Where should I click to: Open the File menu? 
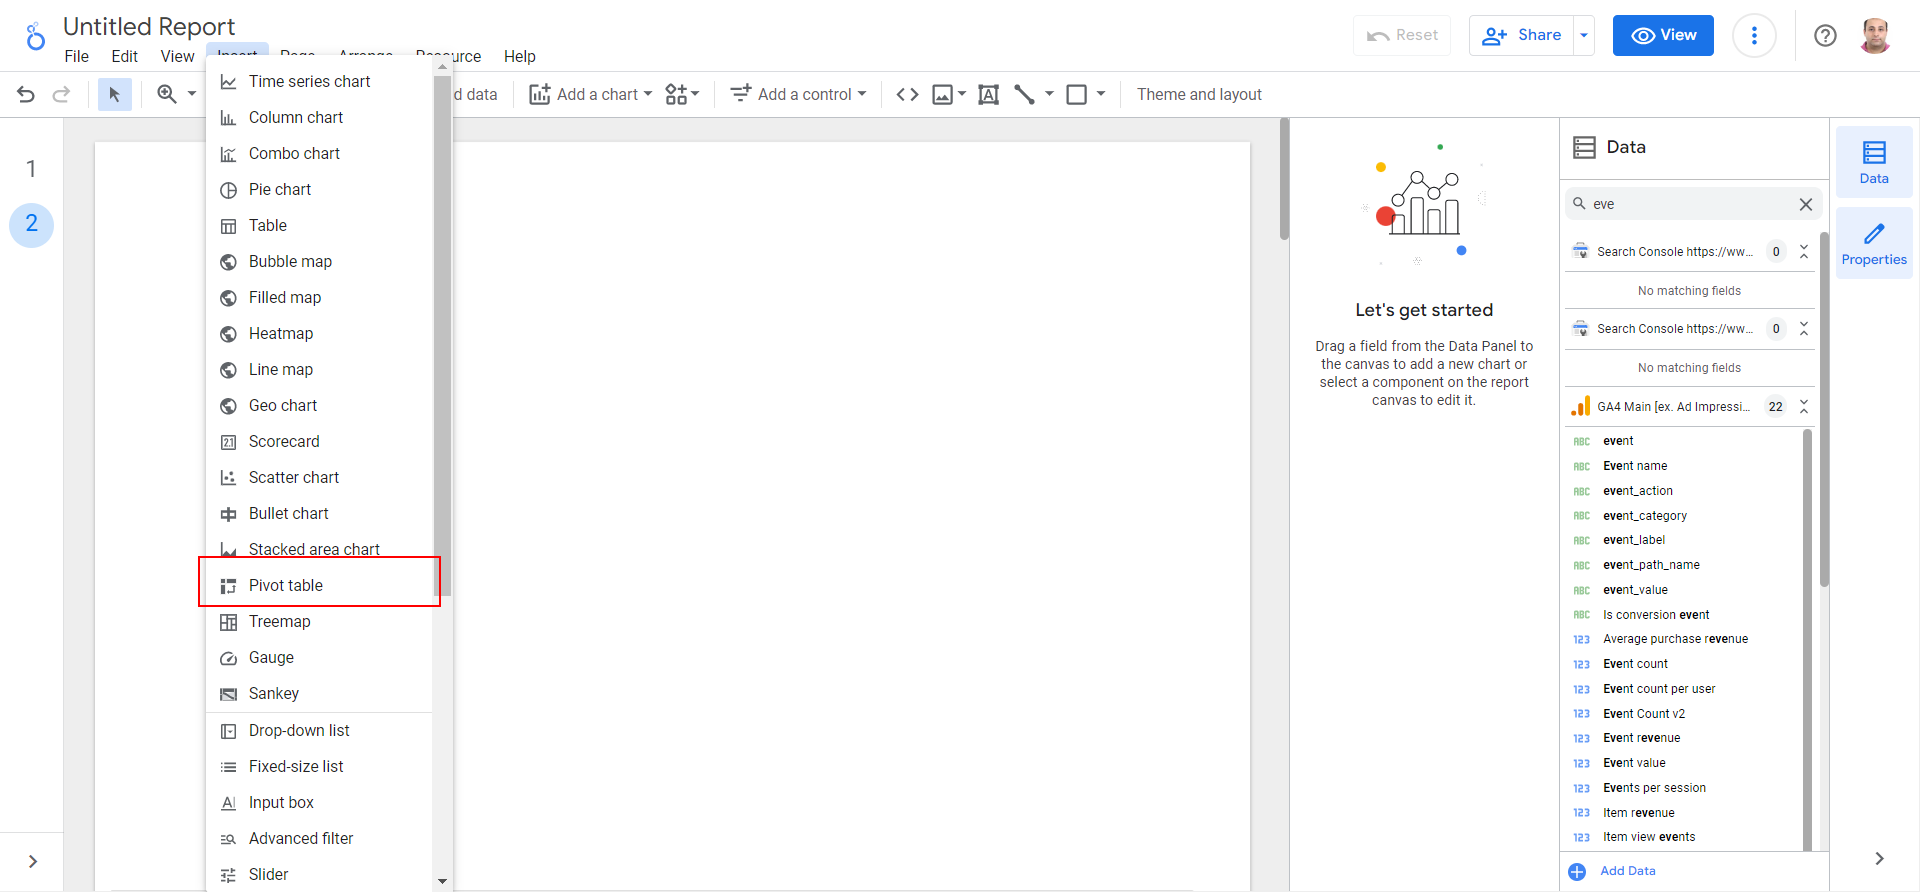point(77,56)
